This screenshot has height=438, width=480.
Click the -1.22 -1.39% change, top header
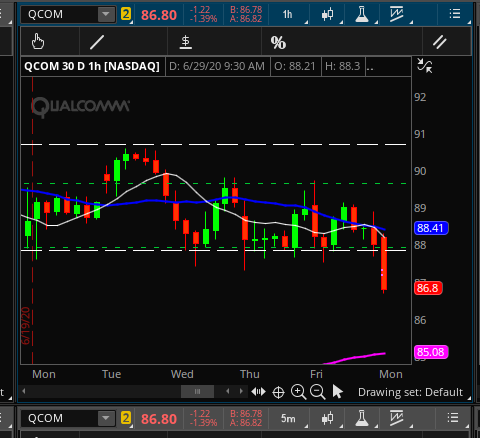tap(203, 14)
